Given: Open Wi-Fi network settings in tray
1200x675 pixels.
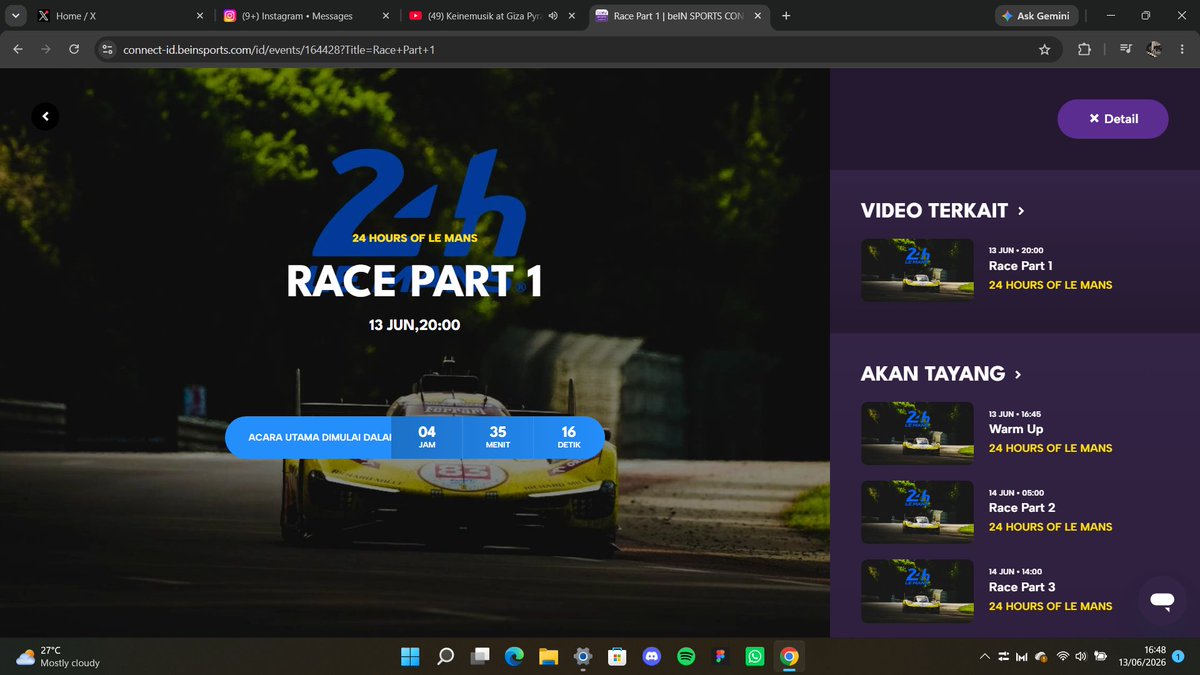Looking at the screenshot, I should point(1063,657).
